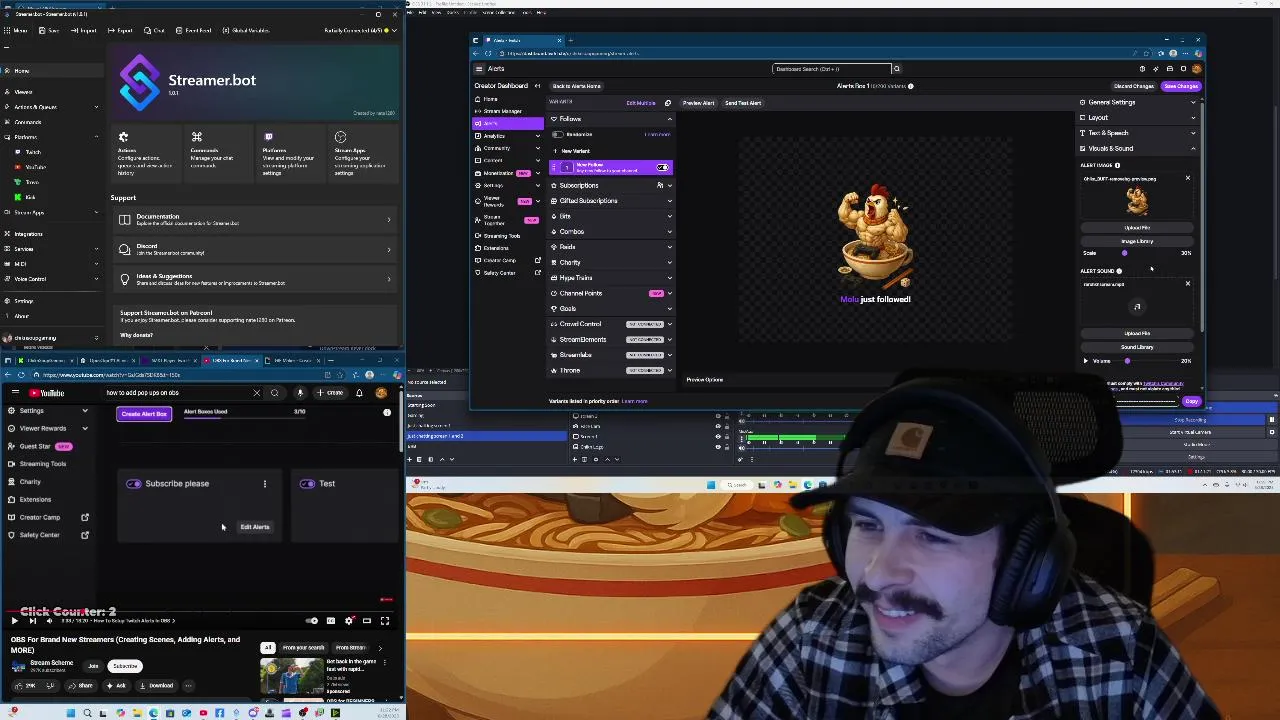Expand Raids alert section
Screen dimensions: 1280x720
click(670, 247)
